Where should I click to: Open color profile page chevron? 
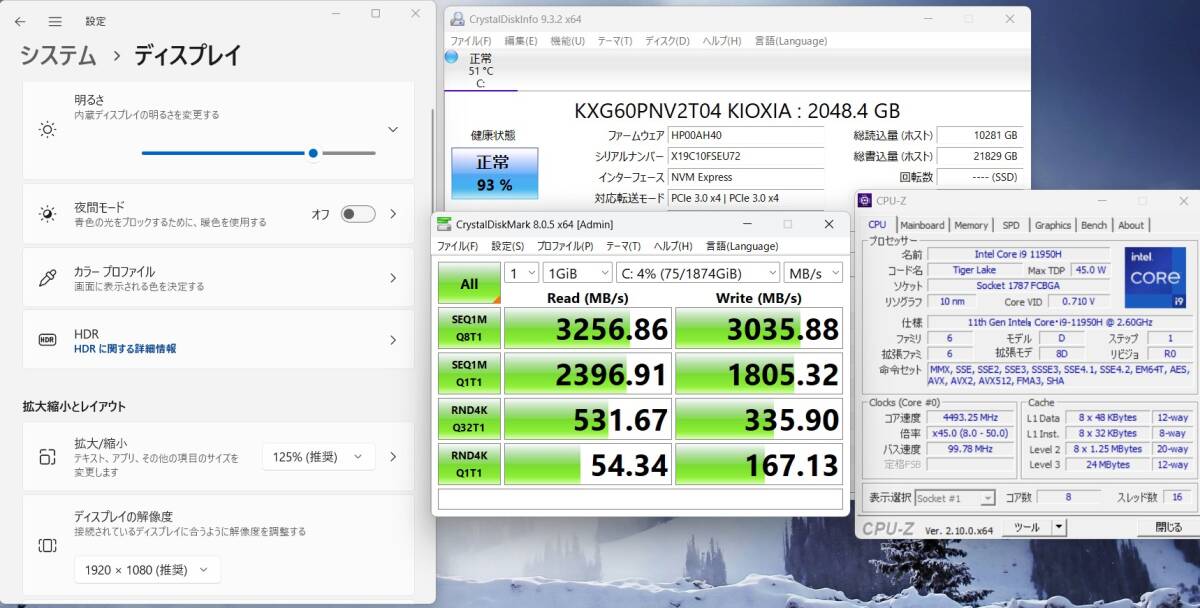coord(393,278)
